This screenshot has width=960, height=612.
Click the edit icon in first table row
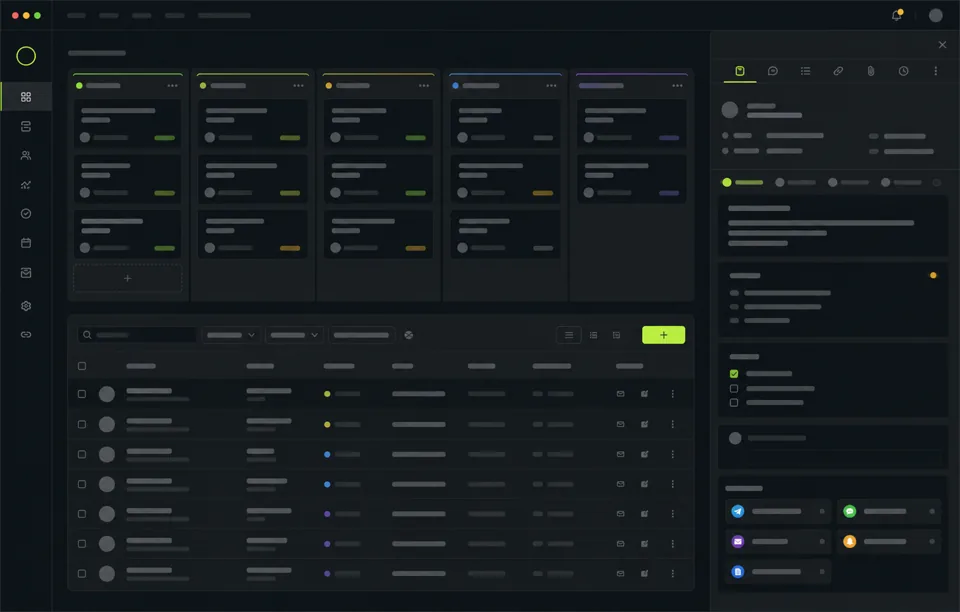(x=645, y=394)
